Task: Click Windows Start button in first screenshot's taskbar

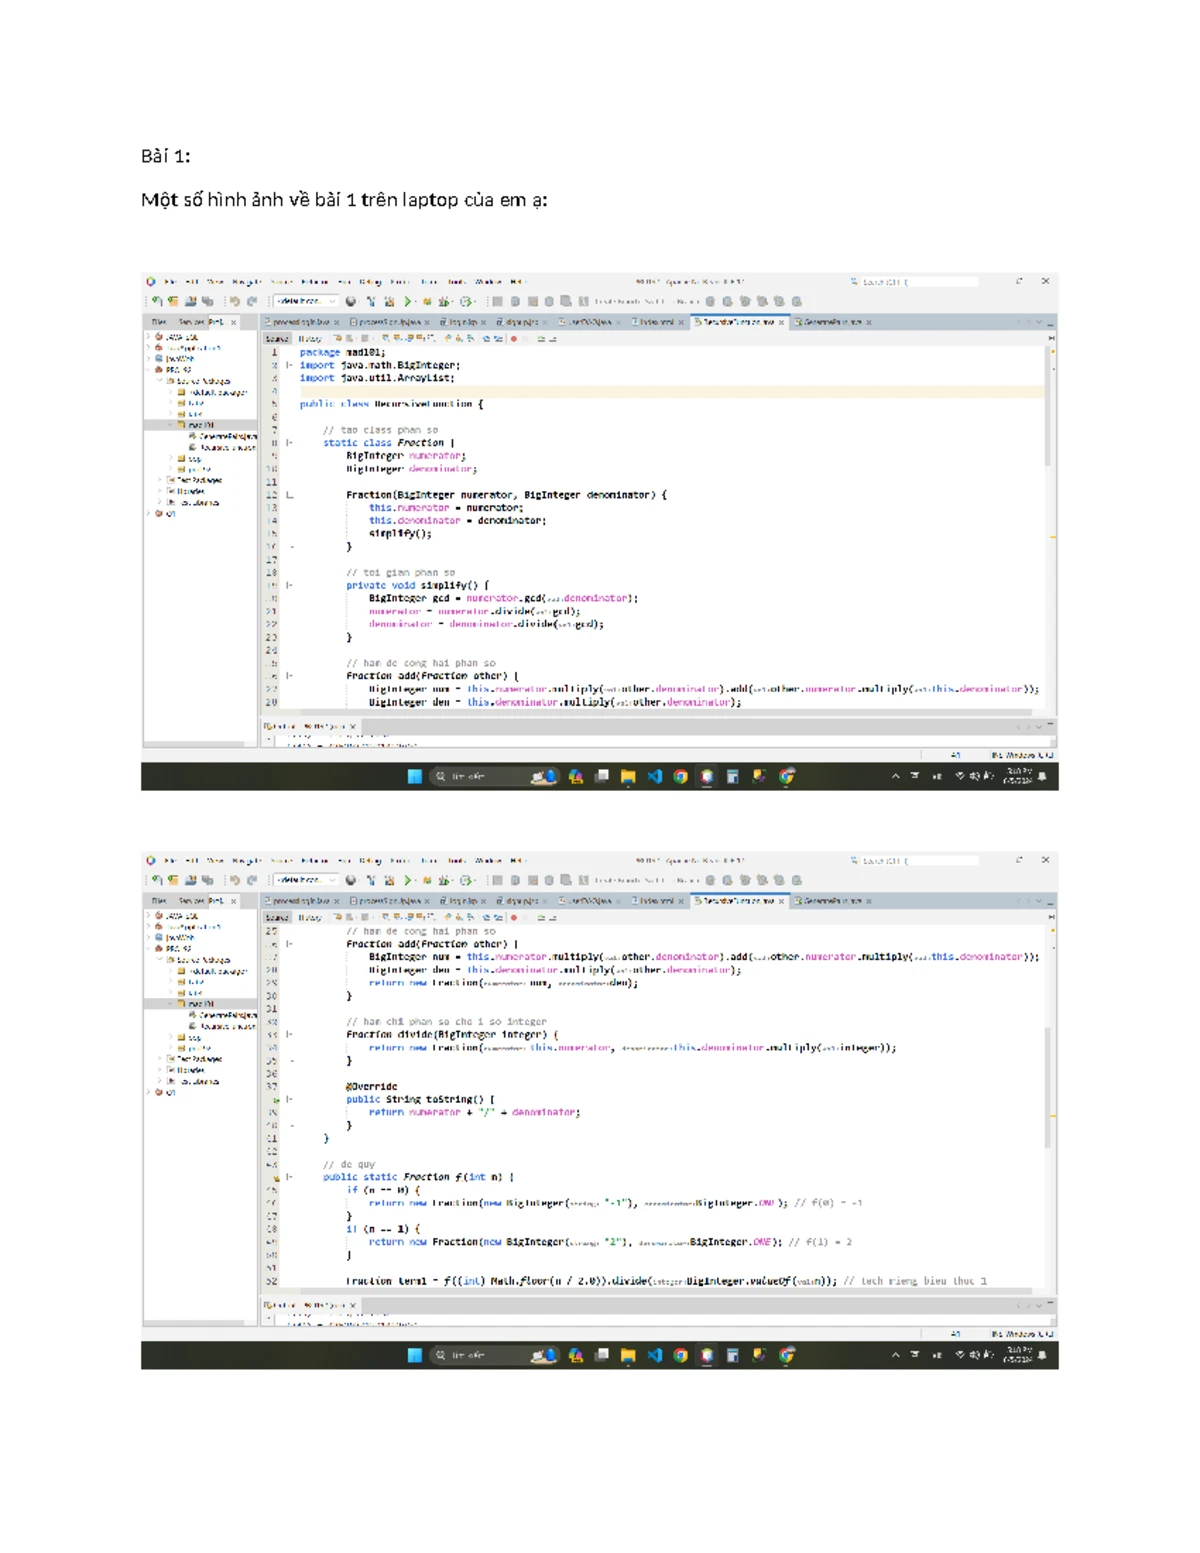Action: (x=415, y=776)
